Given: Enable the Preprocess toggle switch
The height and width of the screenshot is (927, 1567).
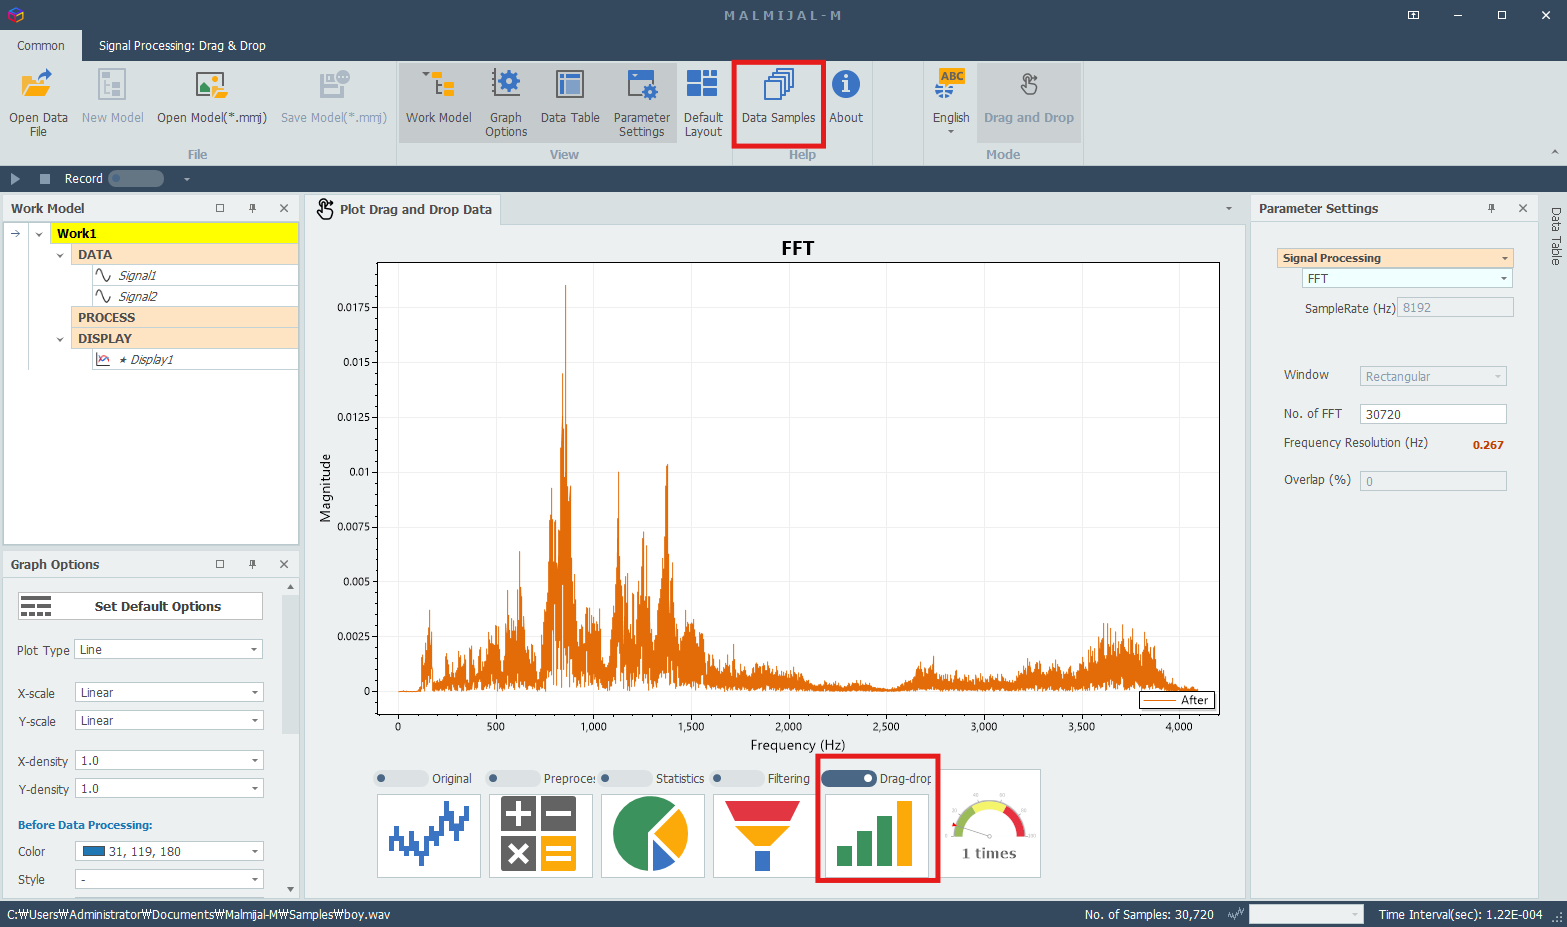Looking at the screenshot, I should pyautogui.click(x=513, y=778).
